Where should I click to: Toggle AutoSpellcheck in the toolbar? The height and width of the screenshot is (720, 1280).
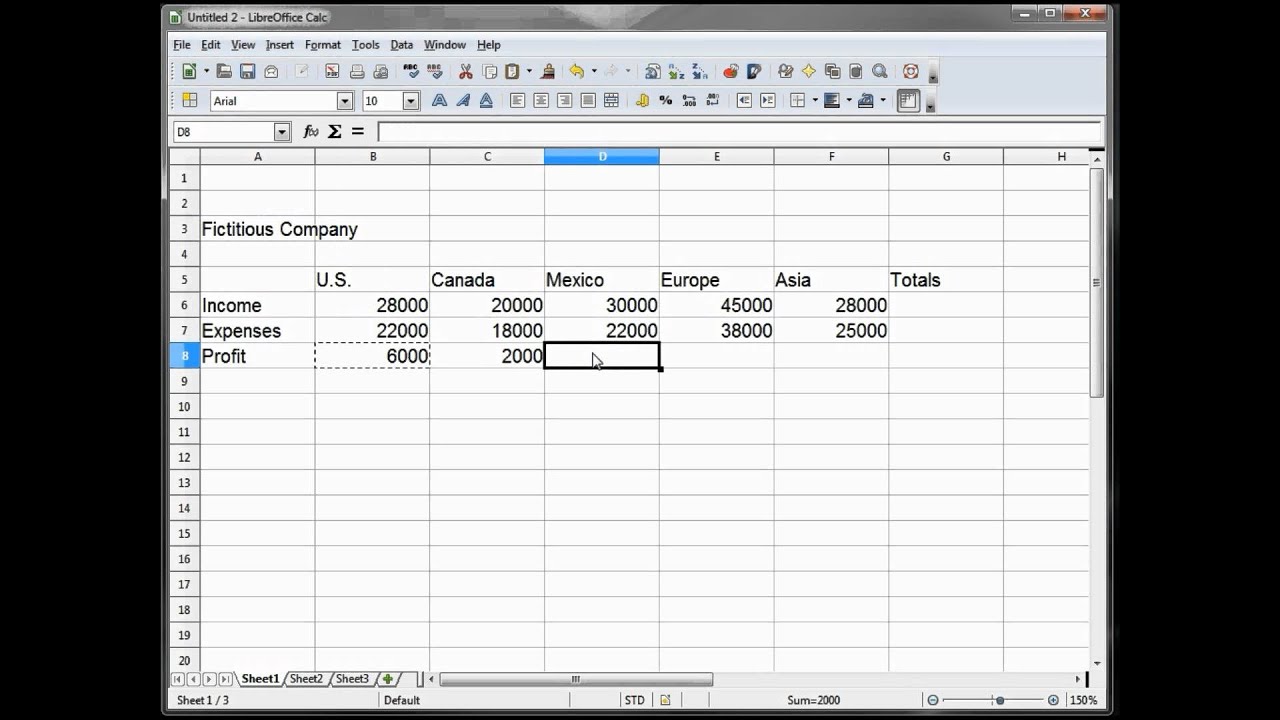click(x=435, y=72)
